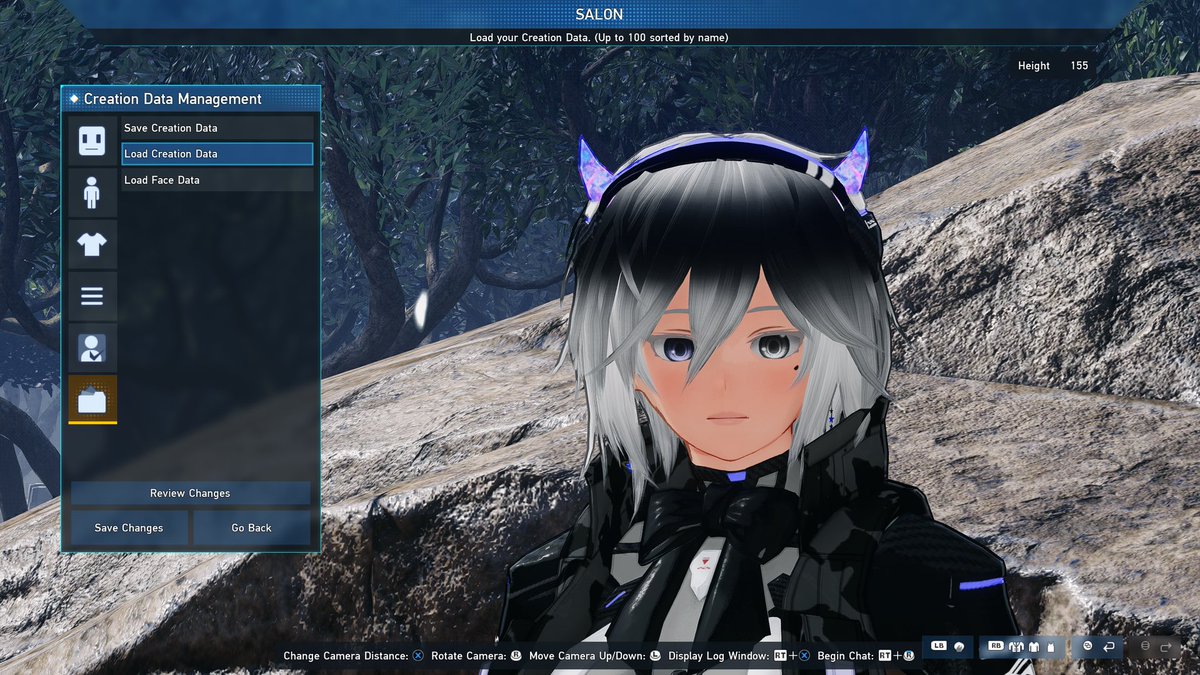Screen dimensions: 1200x675
Task: Click the overlapping circles icon
Action: 1087,646
